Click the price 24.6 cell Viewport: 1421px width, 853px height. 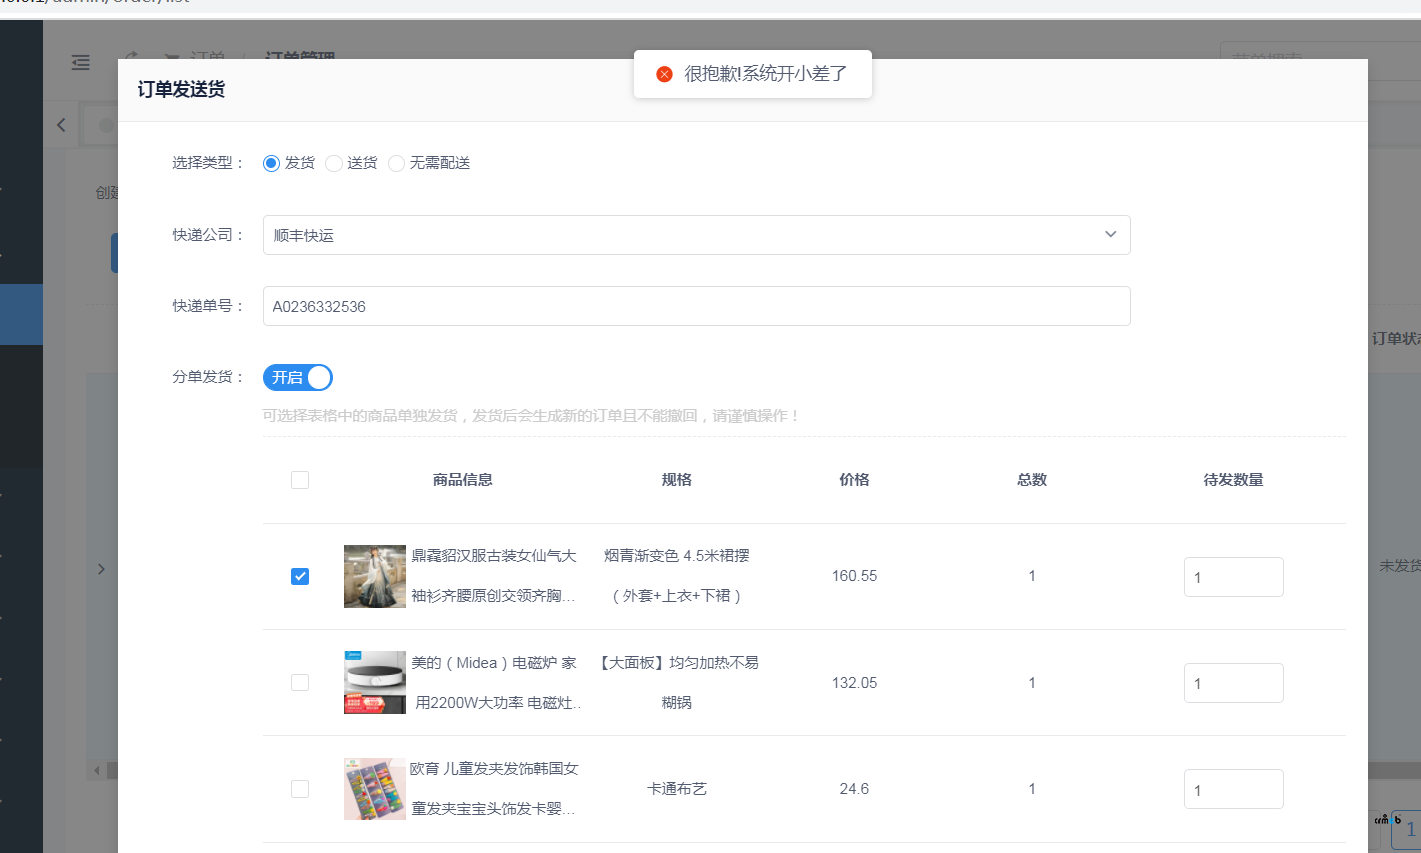coord(854,789)
